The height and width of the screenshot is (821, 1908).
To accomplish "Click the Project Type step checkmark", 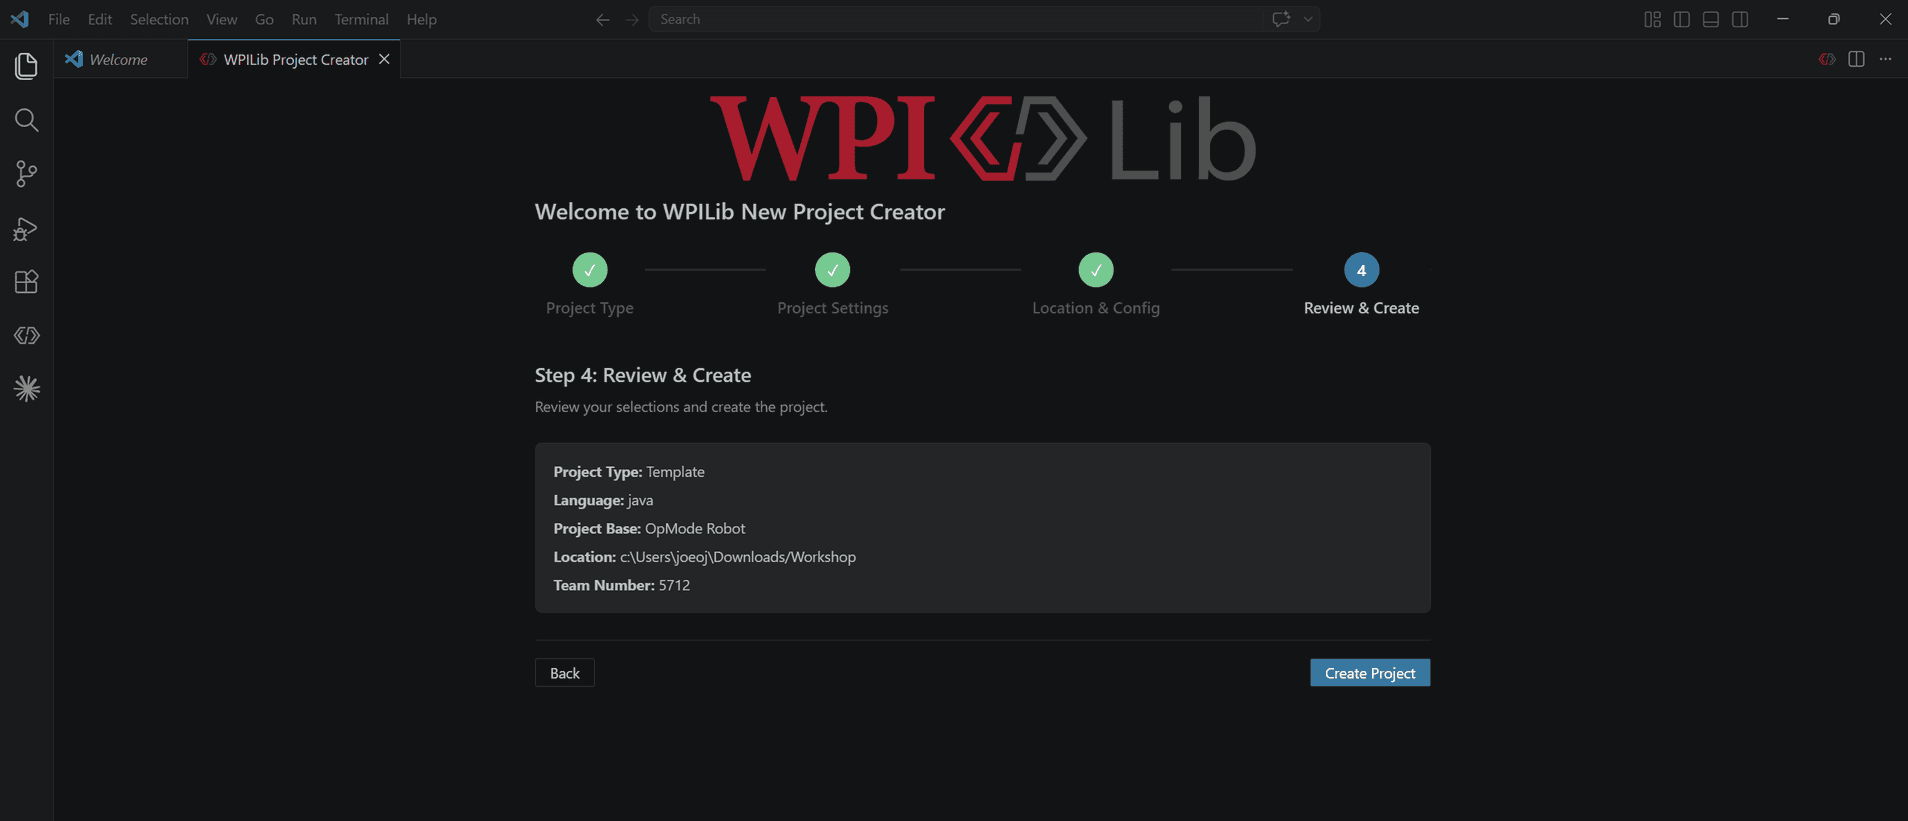I will click(590, 270).
